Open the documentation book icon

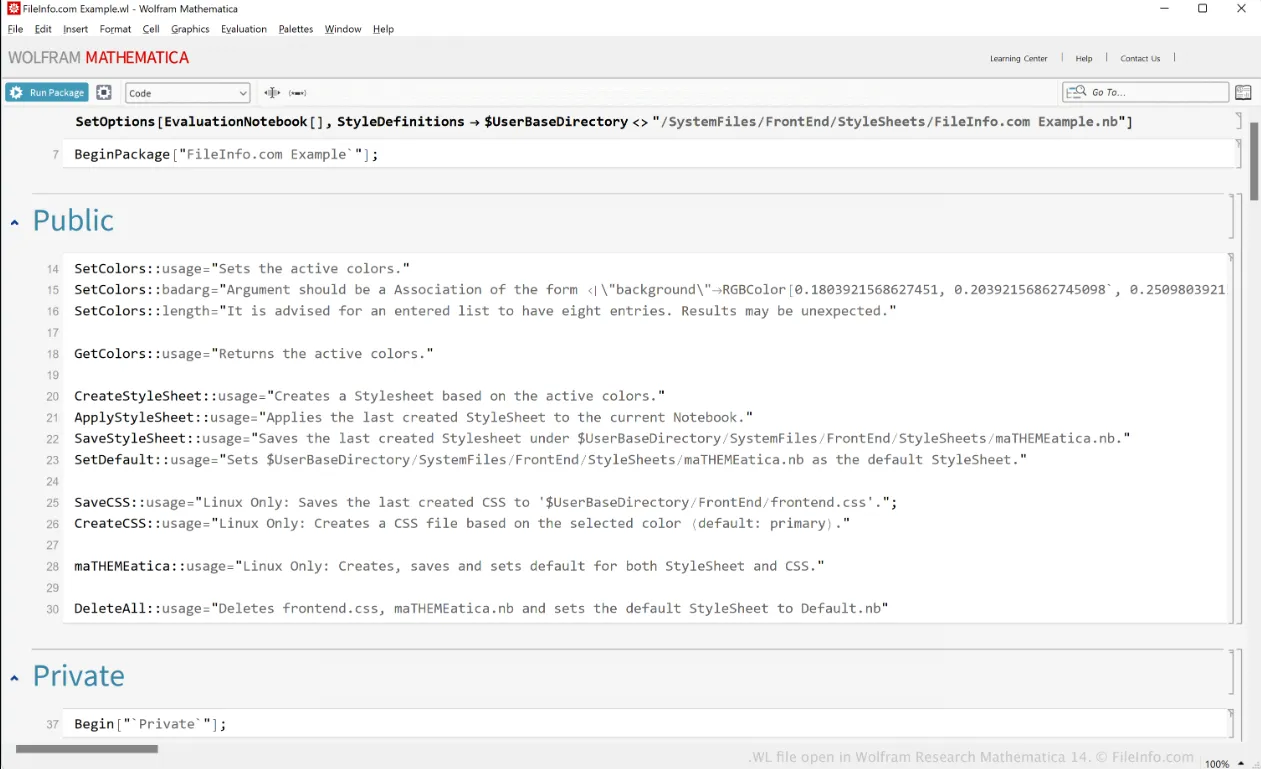(1243, 93)
